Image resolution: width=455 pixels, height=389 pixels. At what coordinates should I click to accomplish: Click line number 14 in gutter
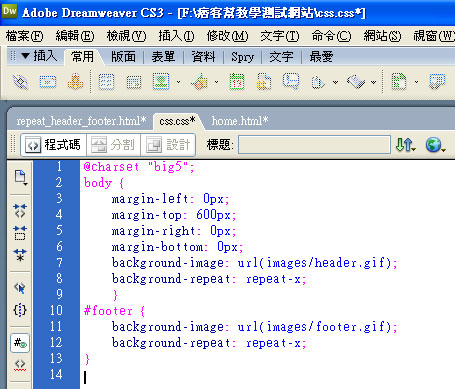(56, 374)
